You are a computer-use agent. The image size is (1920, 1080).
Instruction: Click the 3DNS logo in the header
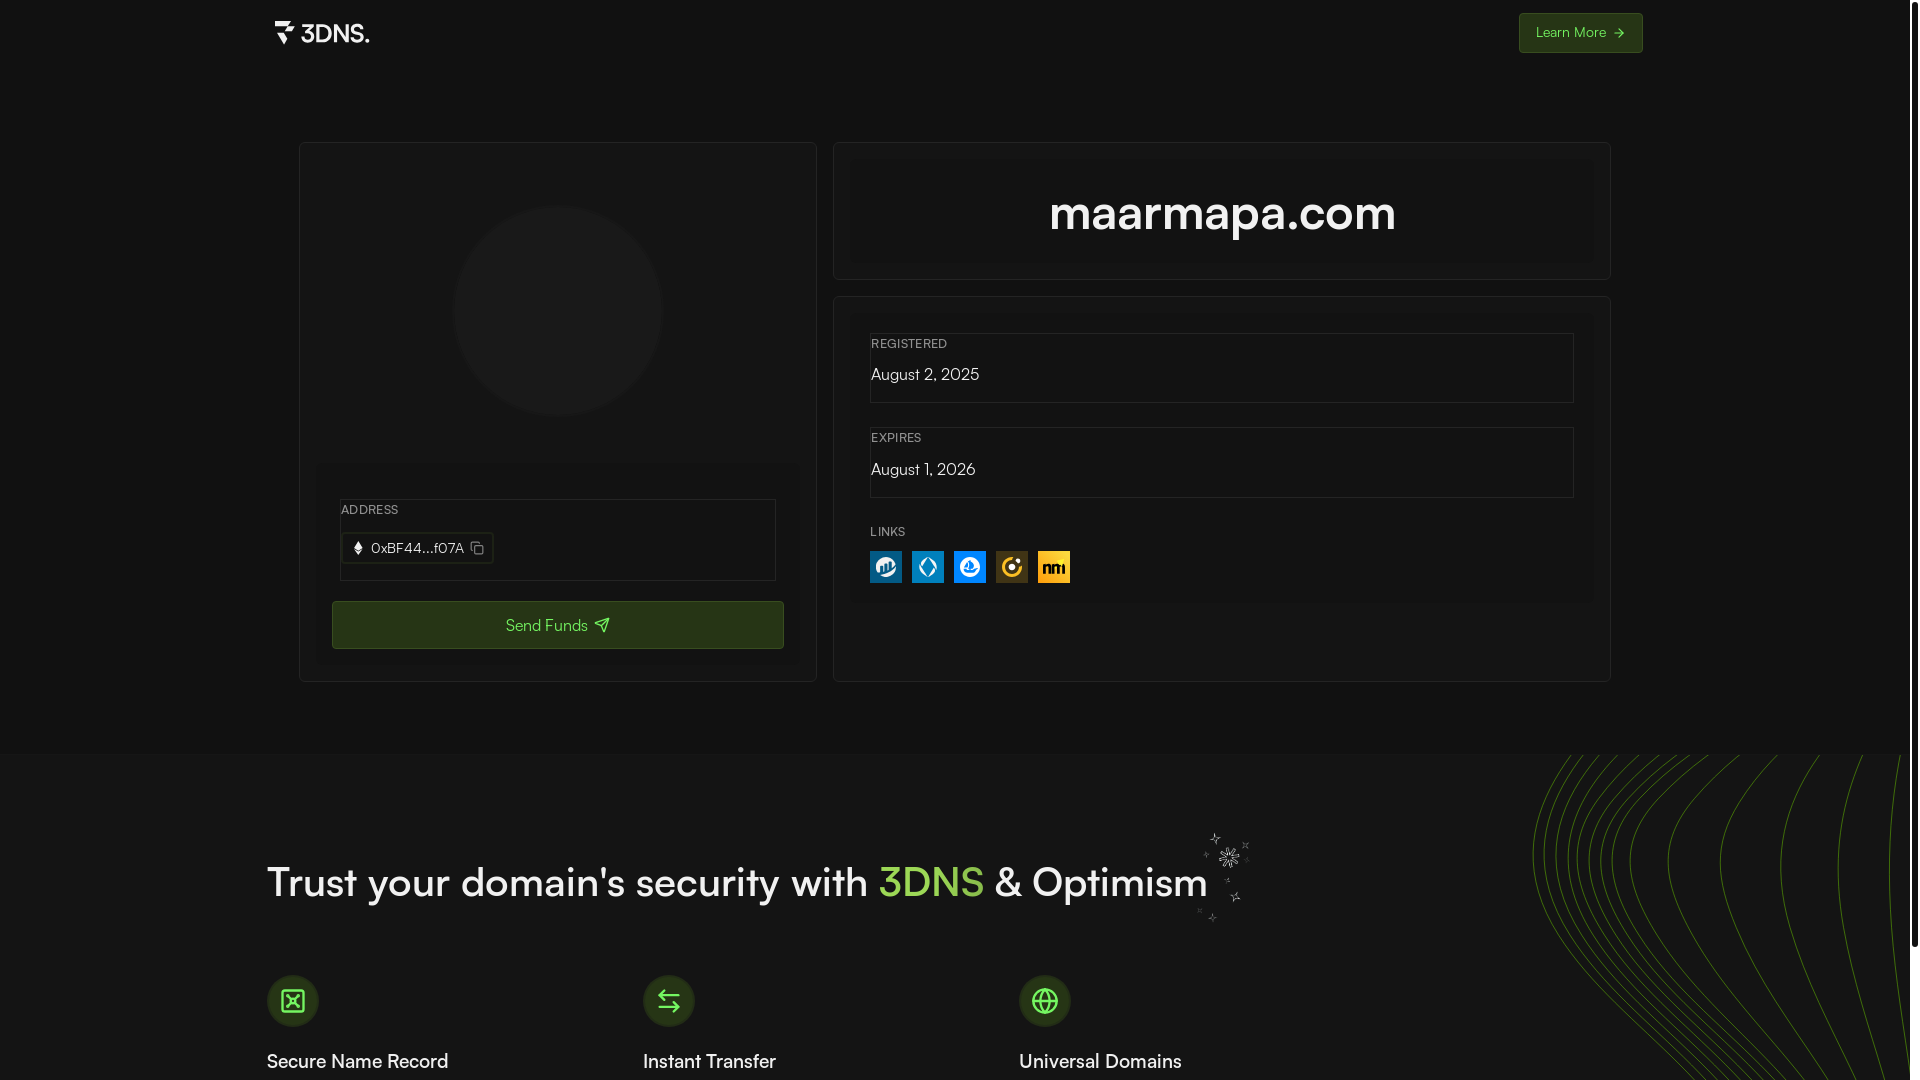pos(322,33)
